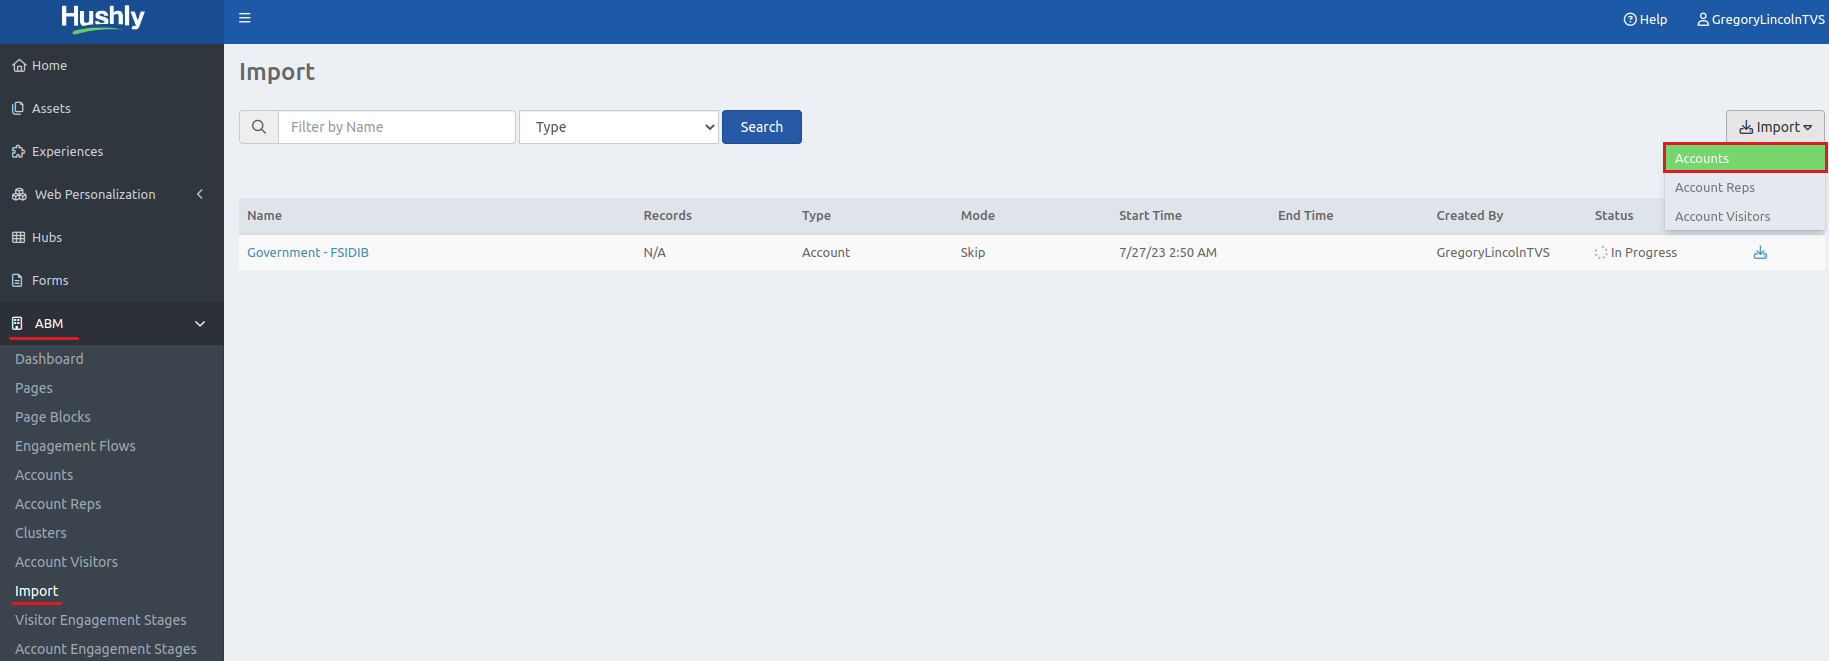Image resolution: width=1829 pixels, height=661 pixels.
Task: Click the N/A records cell
Action: coord(655,252)
